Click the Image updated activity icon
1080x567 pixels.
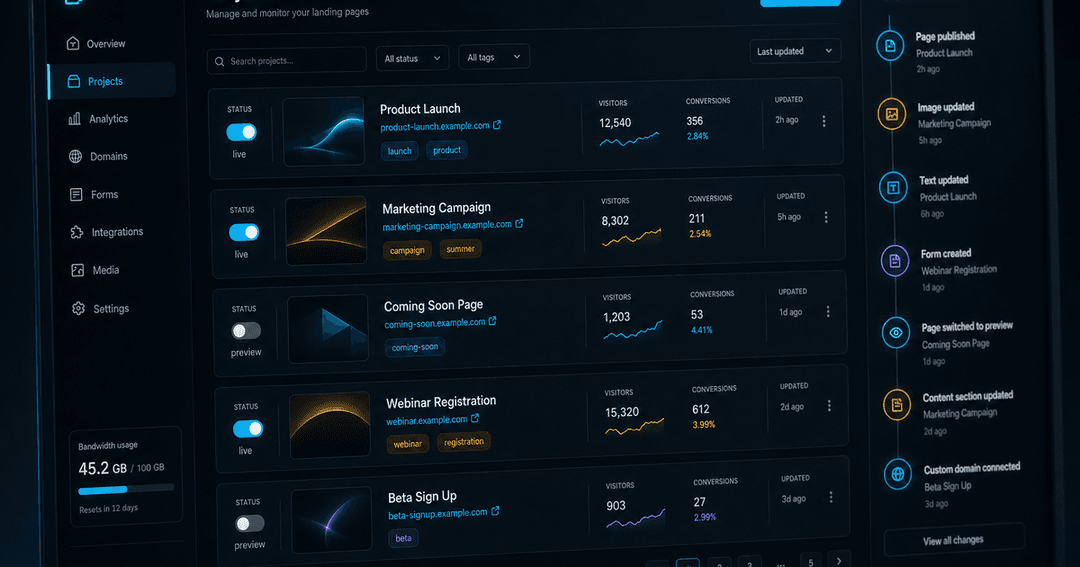coord(891,114)
